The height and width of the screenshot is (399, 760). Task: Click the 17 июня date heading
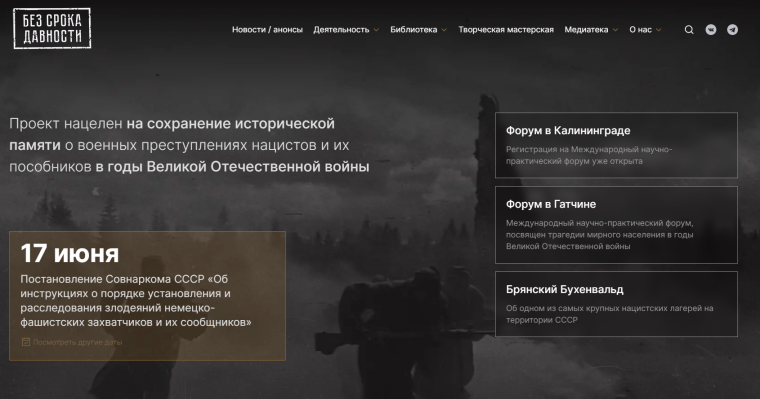pos(70,254)
